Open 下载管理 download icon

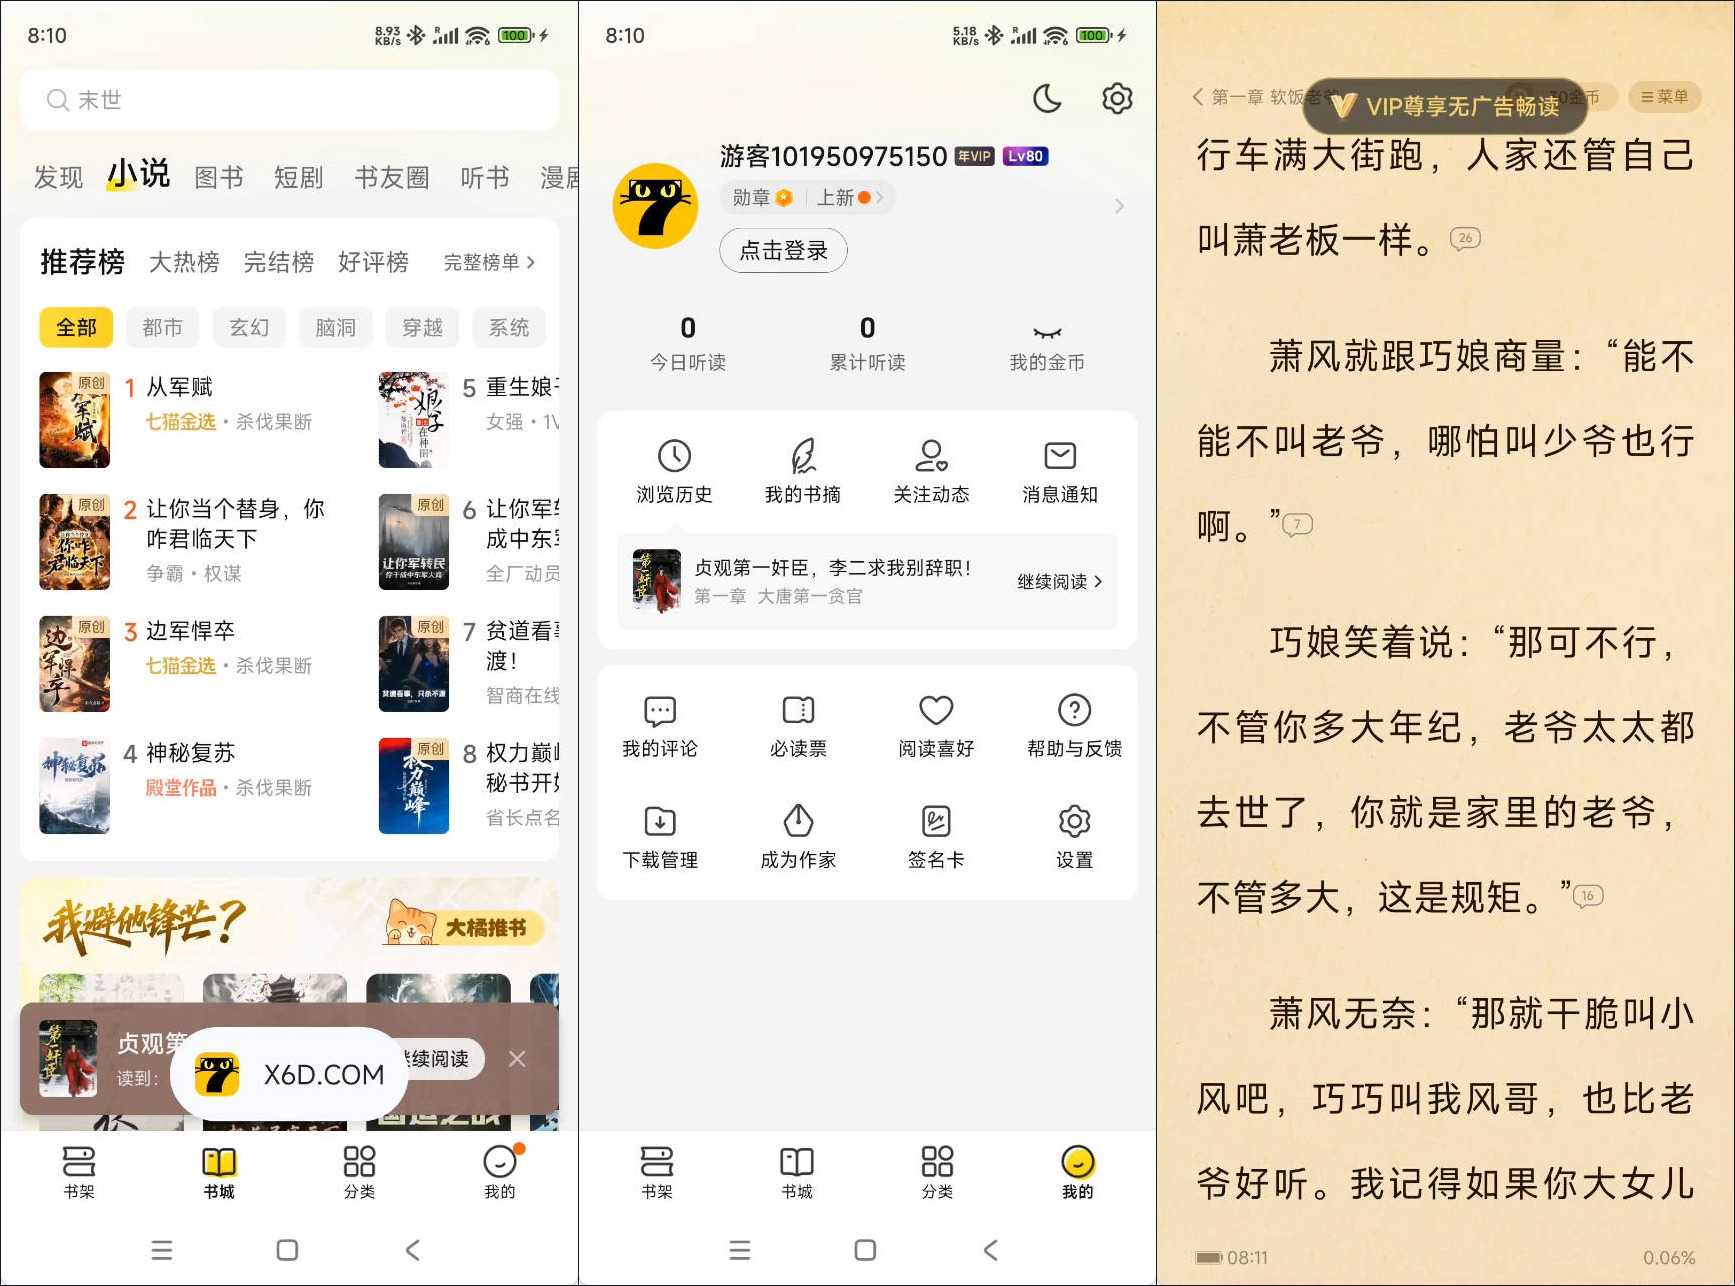point(660,821)
